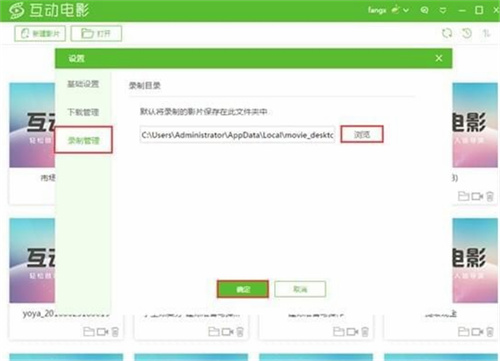
Task: Expand the user account dropdown arrow
Action: pos(406,10)
